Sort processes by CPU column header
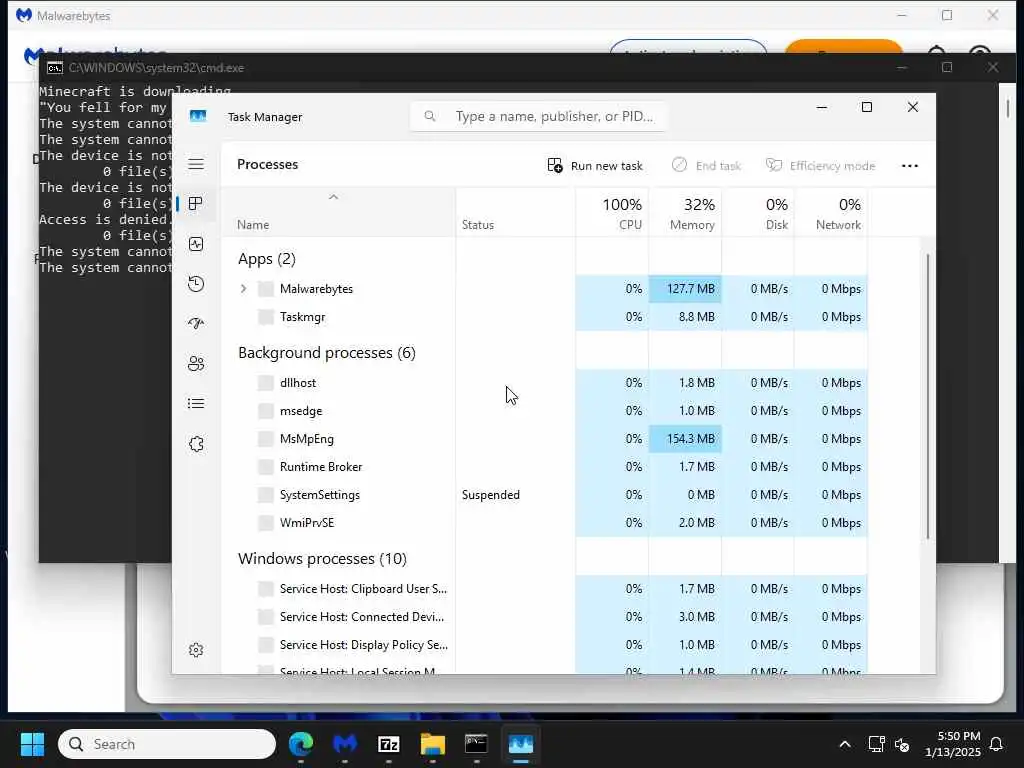 pyautogui.click(x=612, y=214)
